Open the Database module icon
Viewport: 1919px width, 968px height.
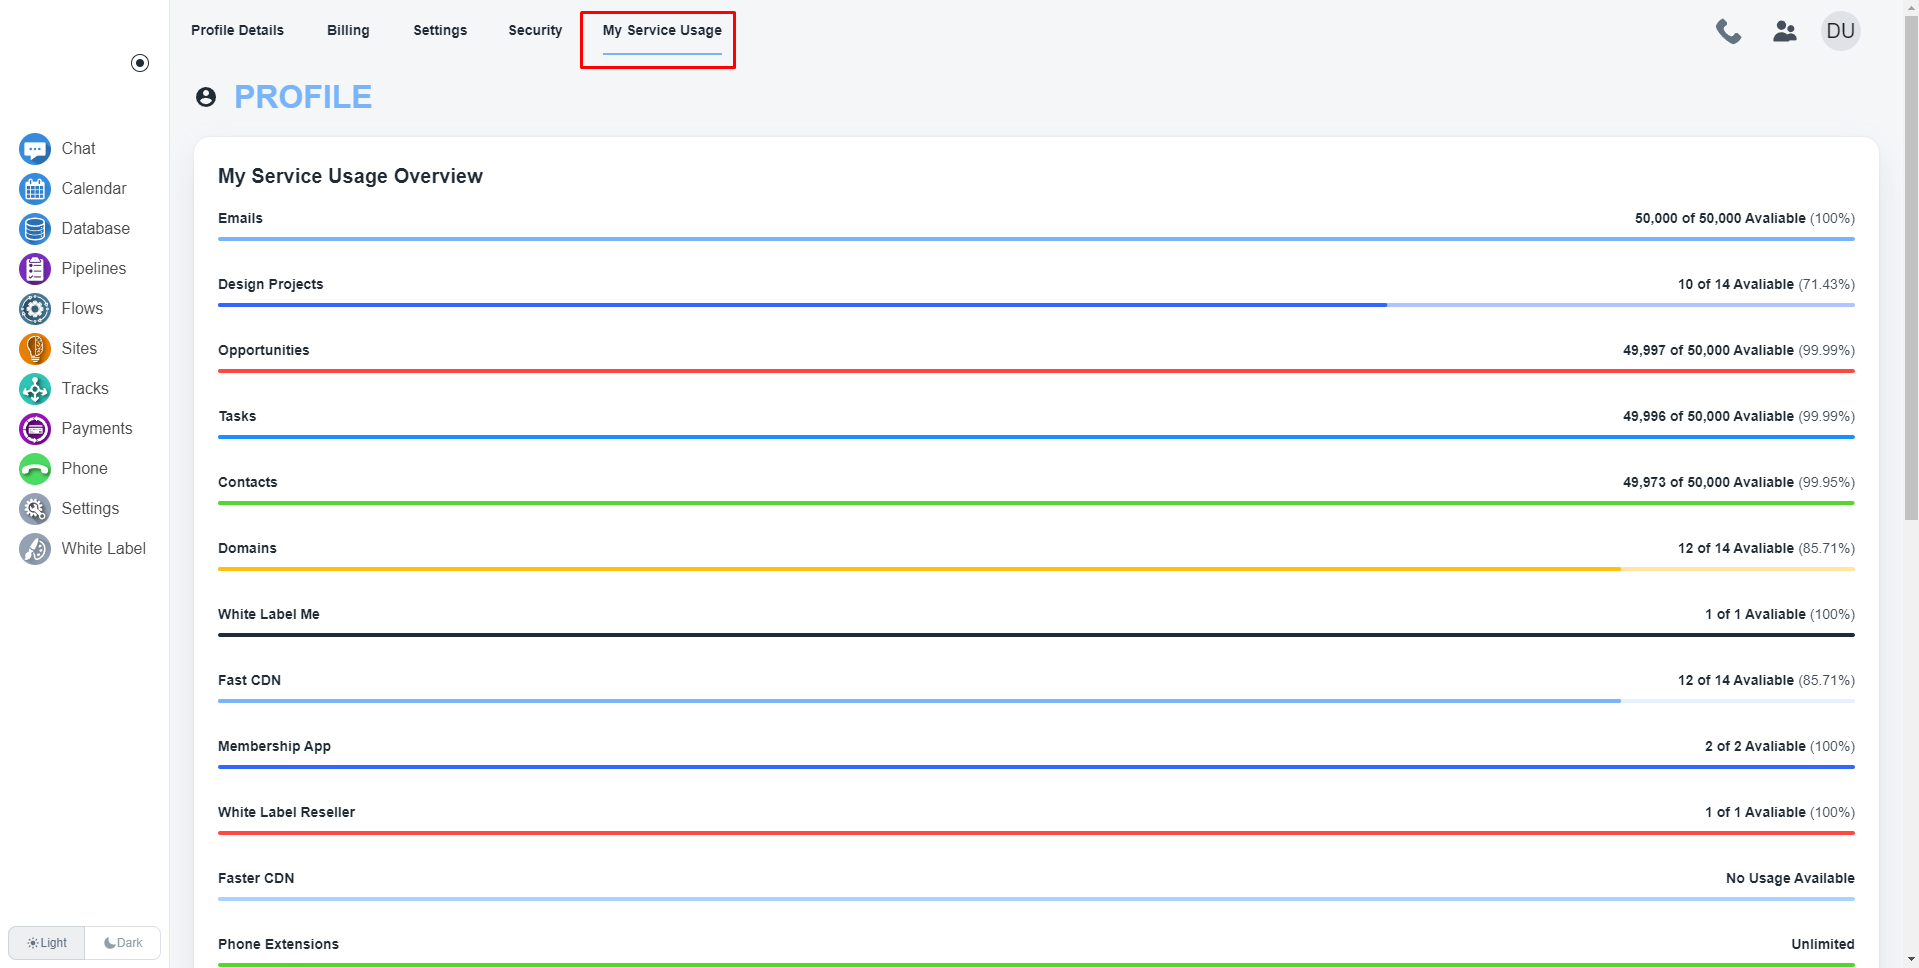coord(35,229)
